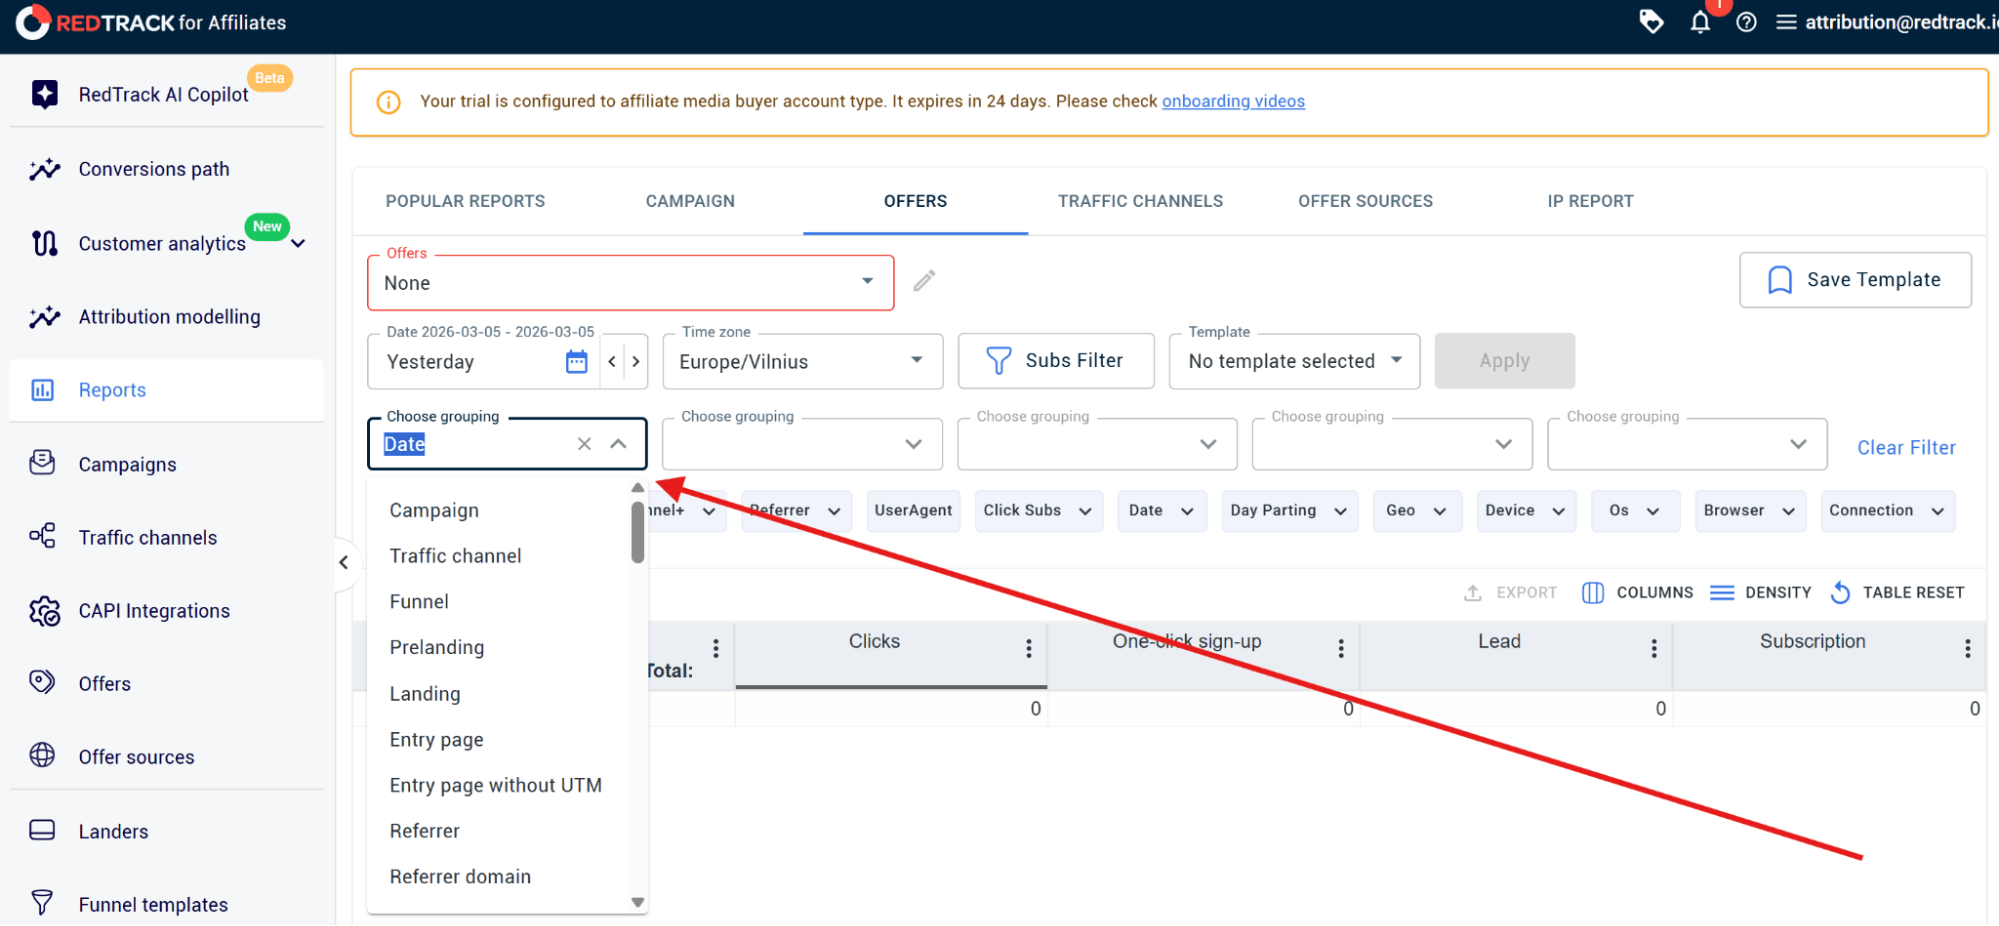Click the Table Reset icon
Screen dimensions: 1999x926
tap(1840, 593)
